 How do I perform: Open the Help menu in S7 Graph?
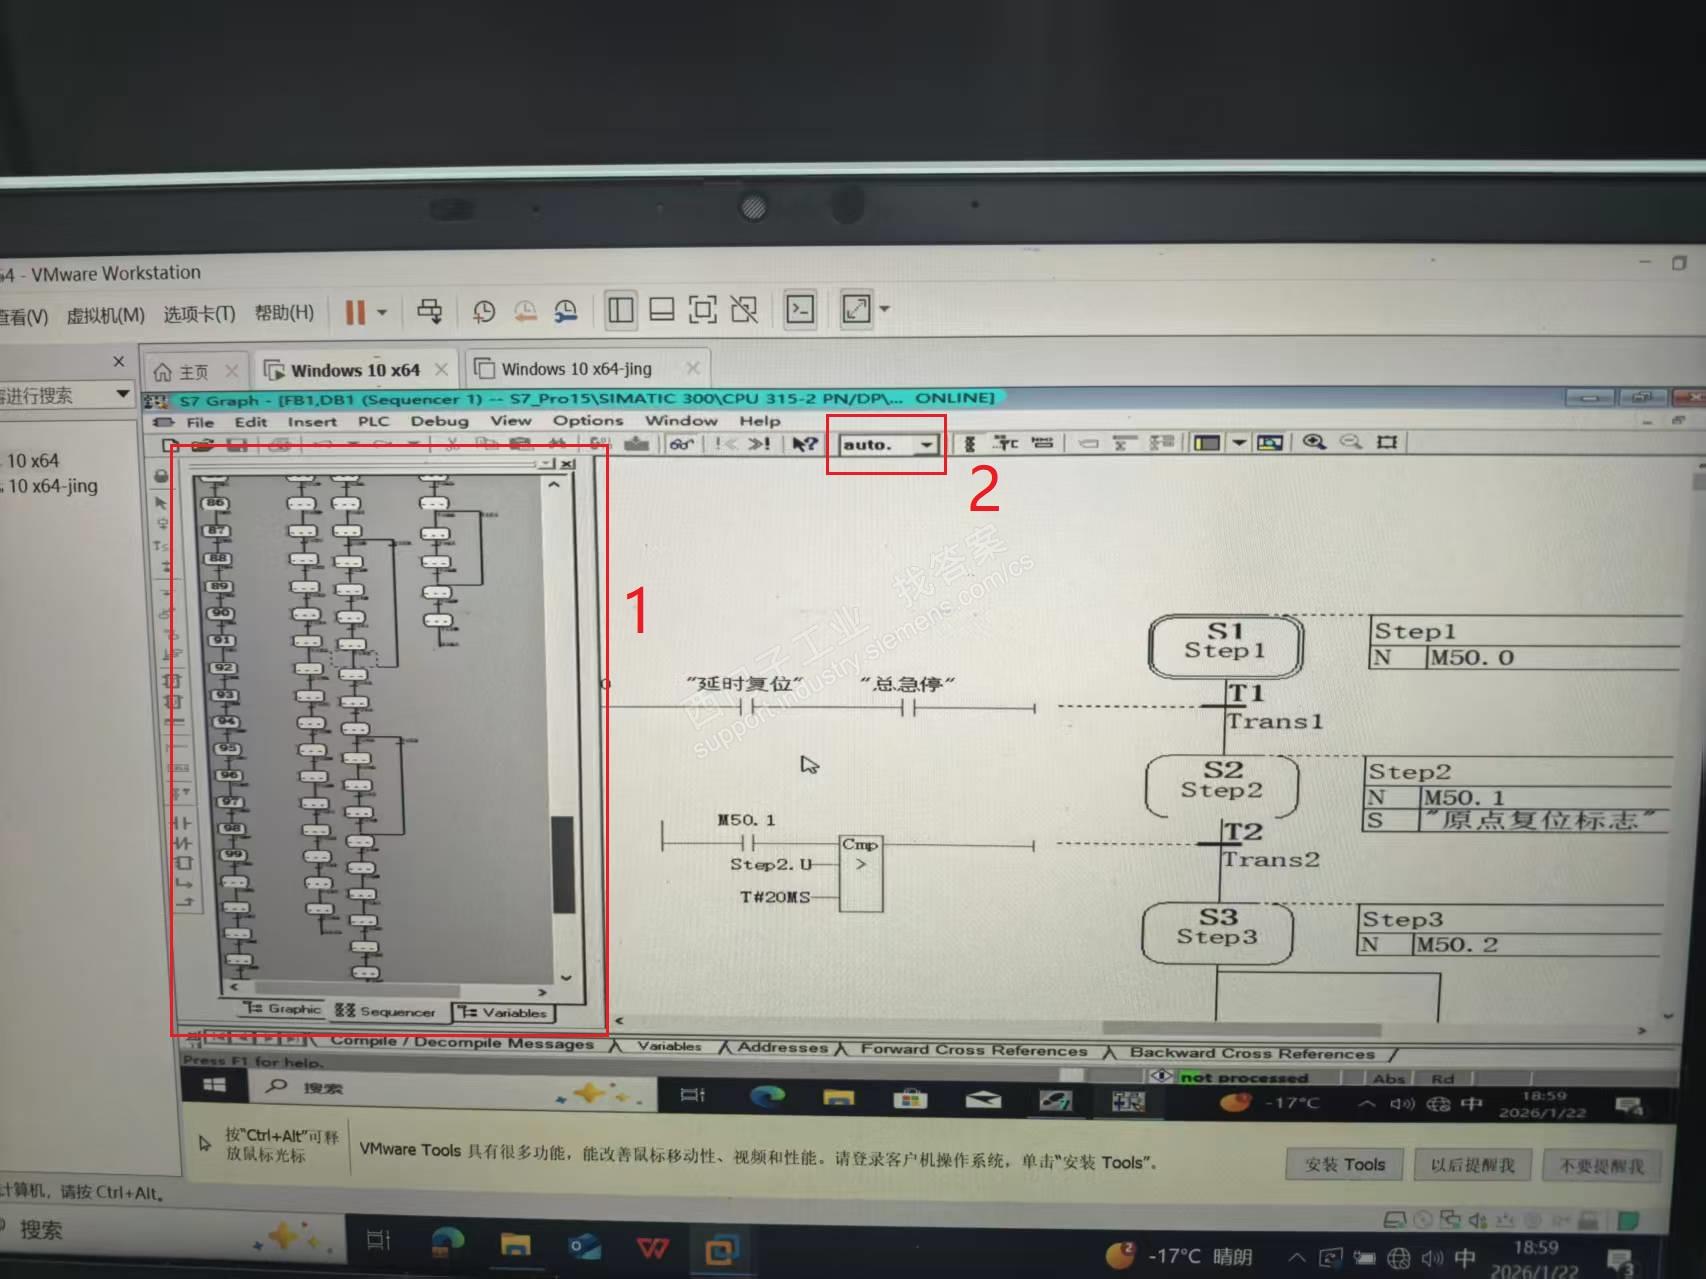760,421
